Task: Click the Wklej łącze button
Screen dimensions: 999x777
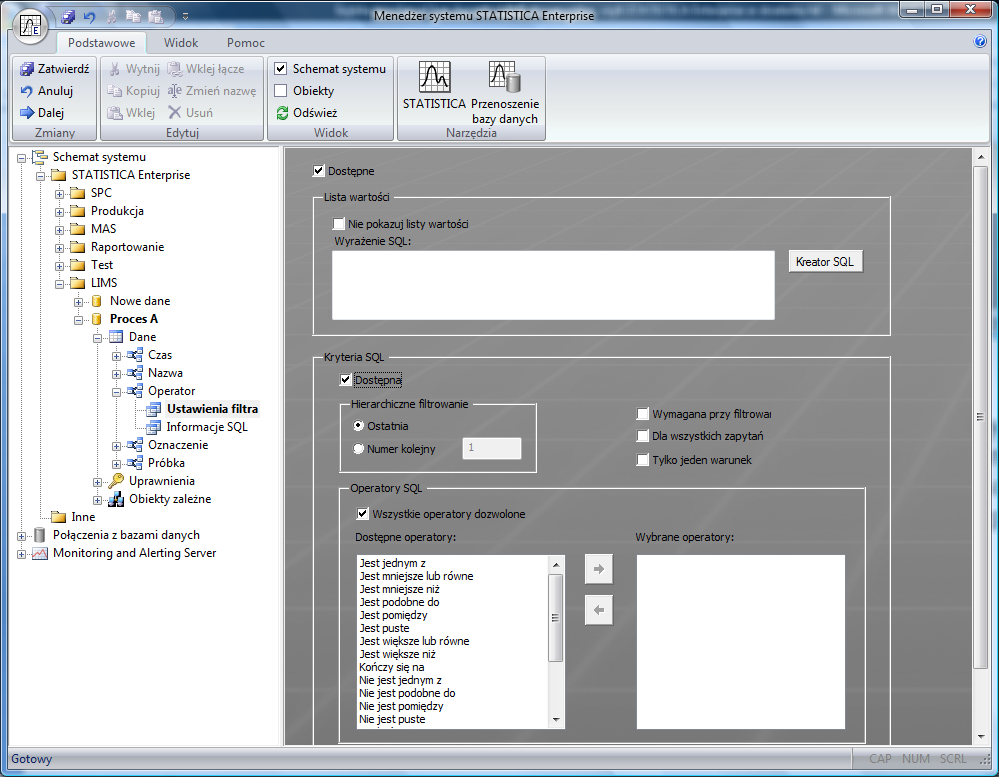Action: click(x=205, y=69)
